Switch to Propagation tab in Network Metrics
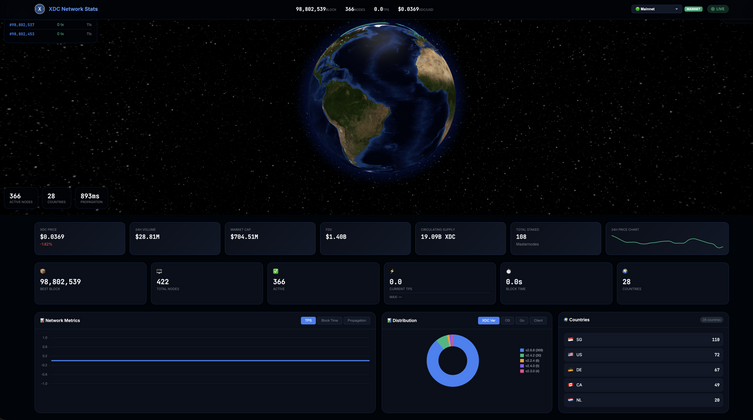 (x=357, y=320)
